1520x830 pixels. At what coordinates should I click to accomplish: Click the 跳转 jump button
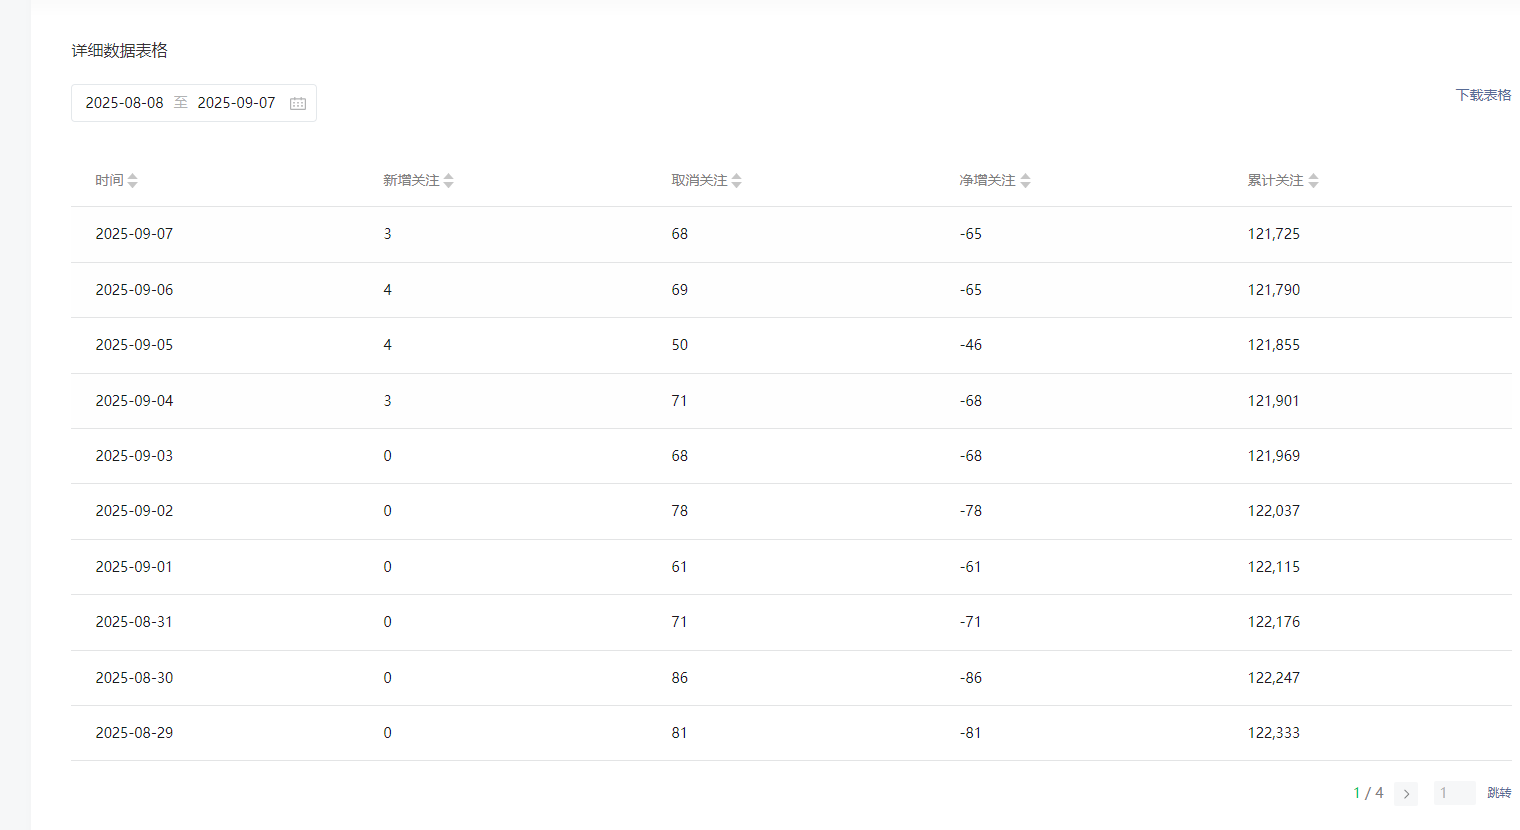tap(1499, 793)
